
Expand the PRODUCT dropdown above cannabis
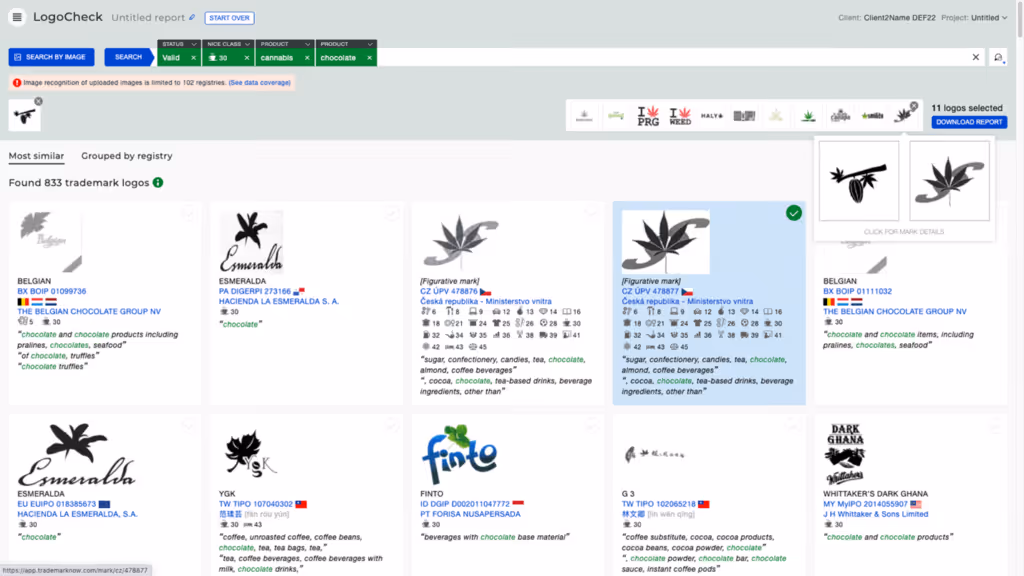coord(307,44)
